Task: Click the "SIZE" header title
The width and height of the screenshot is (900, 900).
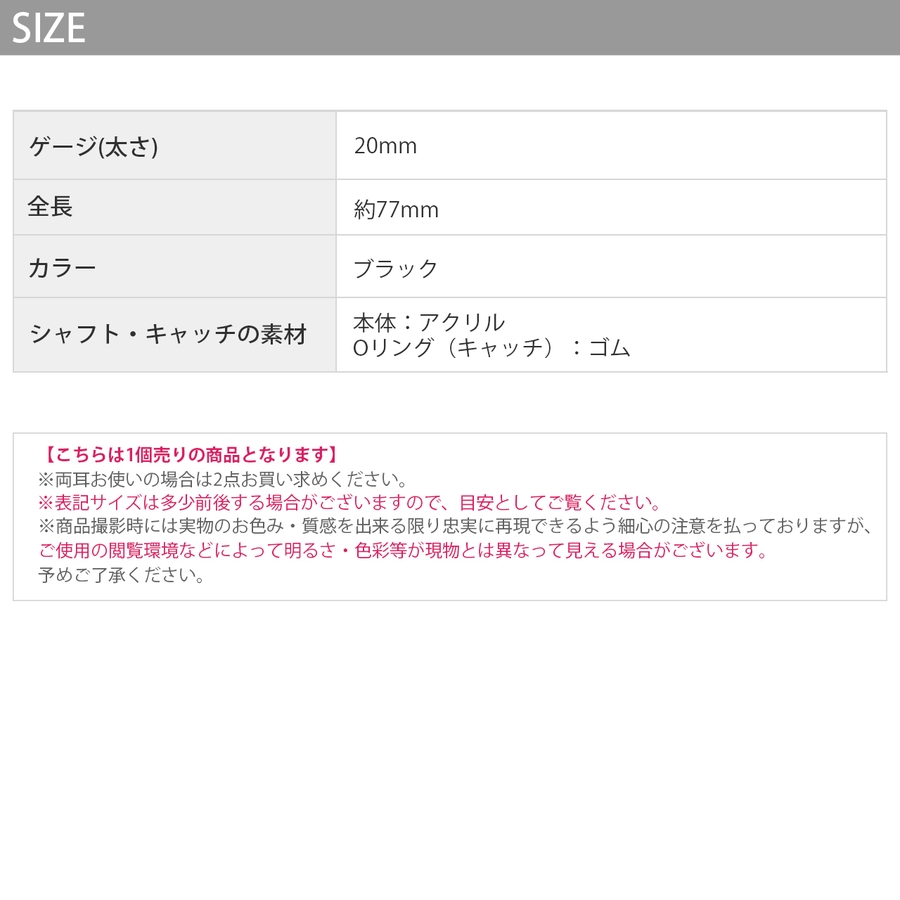Action: [x=49, y=28]
